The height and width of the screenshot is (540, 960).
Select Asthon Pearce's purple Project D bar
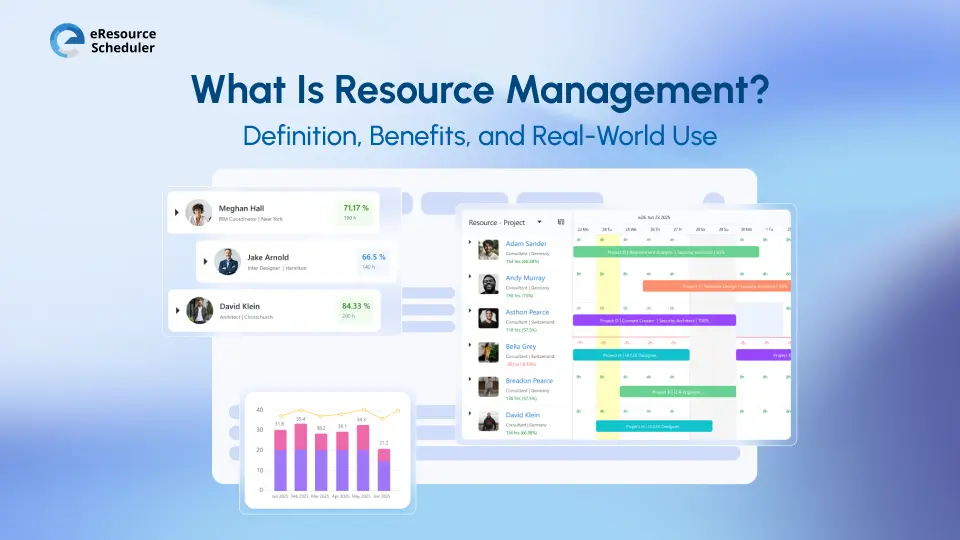(654, 320)
